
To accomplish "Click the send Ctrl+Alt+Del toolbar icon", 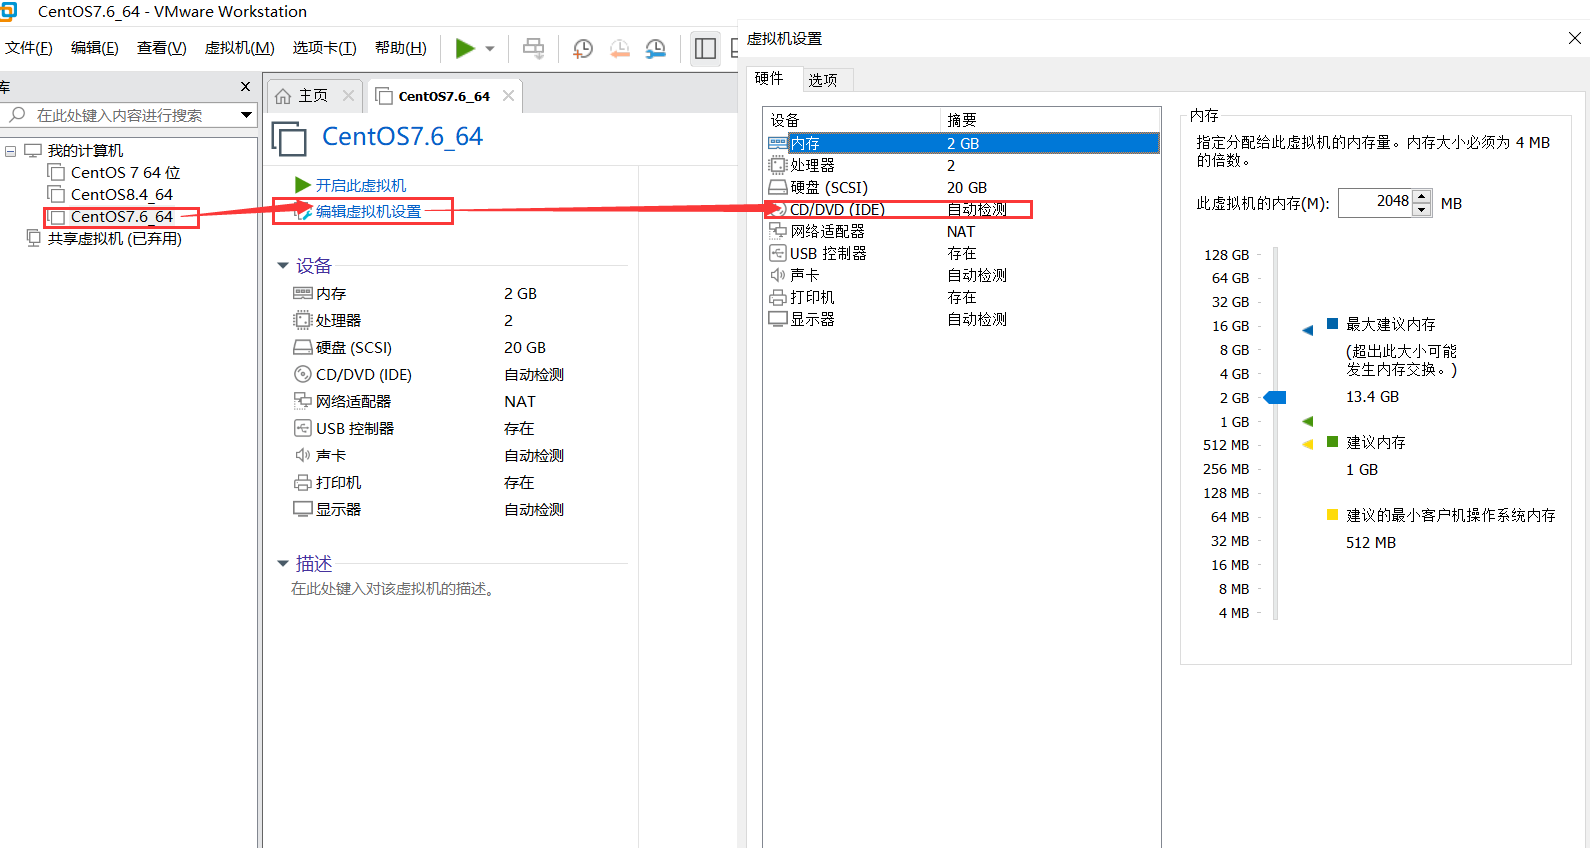I will click(534, 48).
